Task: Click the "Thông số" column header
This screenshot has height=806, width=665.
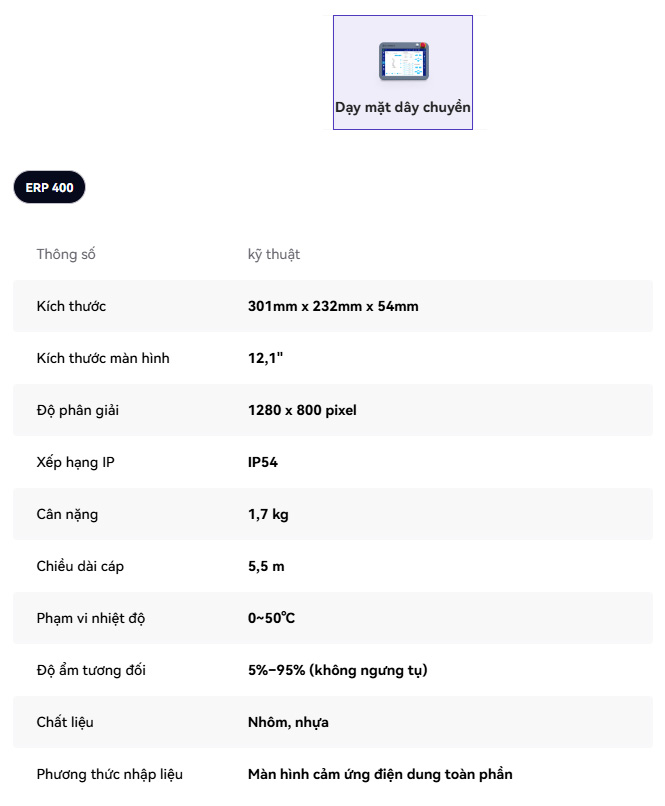Action: point(66,254)
